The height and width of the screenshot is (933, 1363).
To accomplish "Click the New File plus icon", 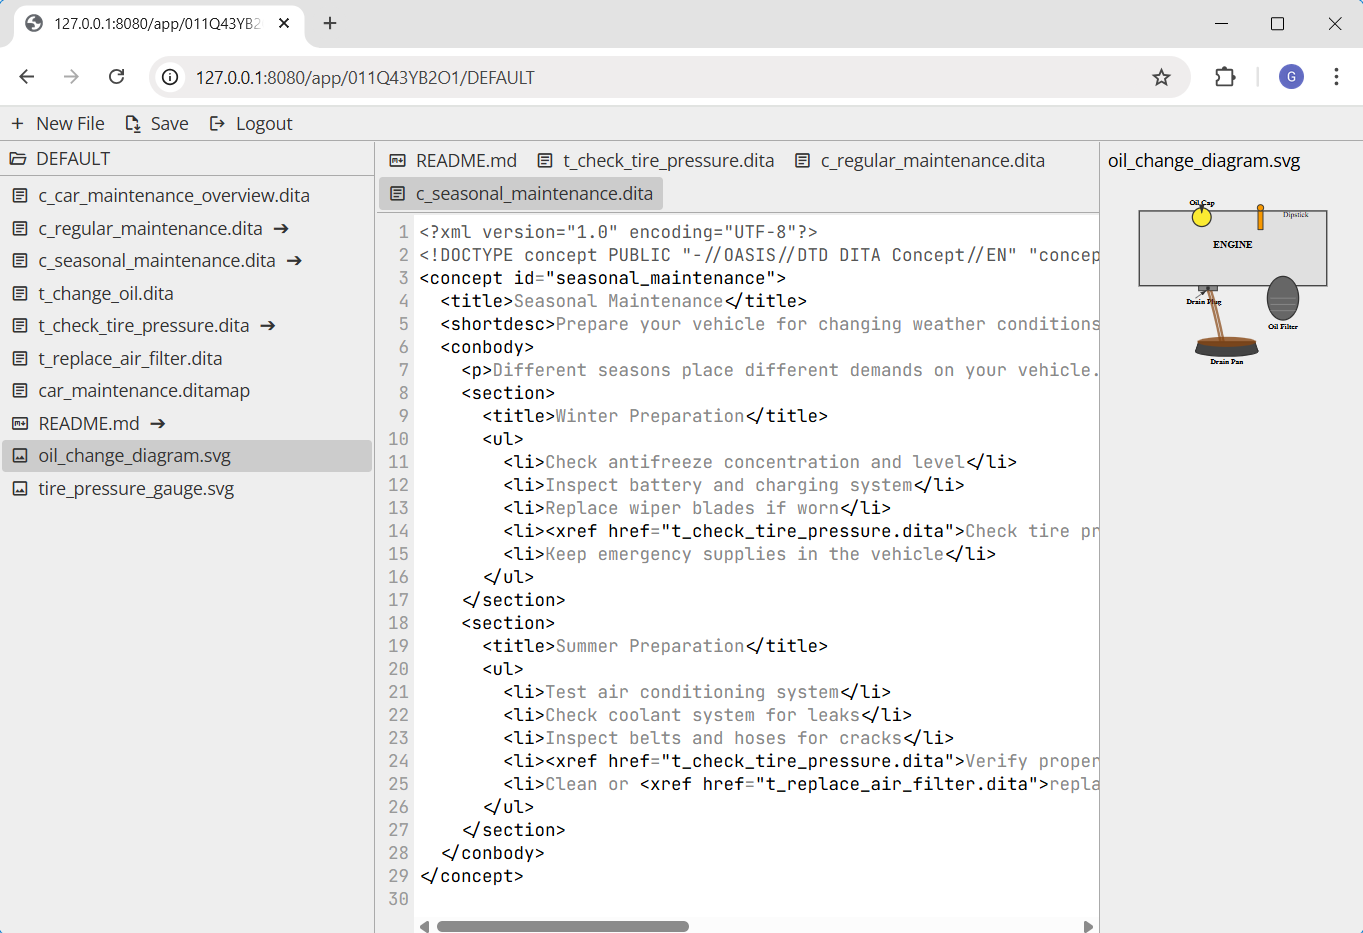I will pos(18,123).
